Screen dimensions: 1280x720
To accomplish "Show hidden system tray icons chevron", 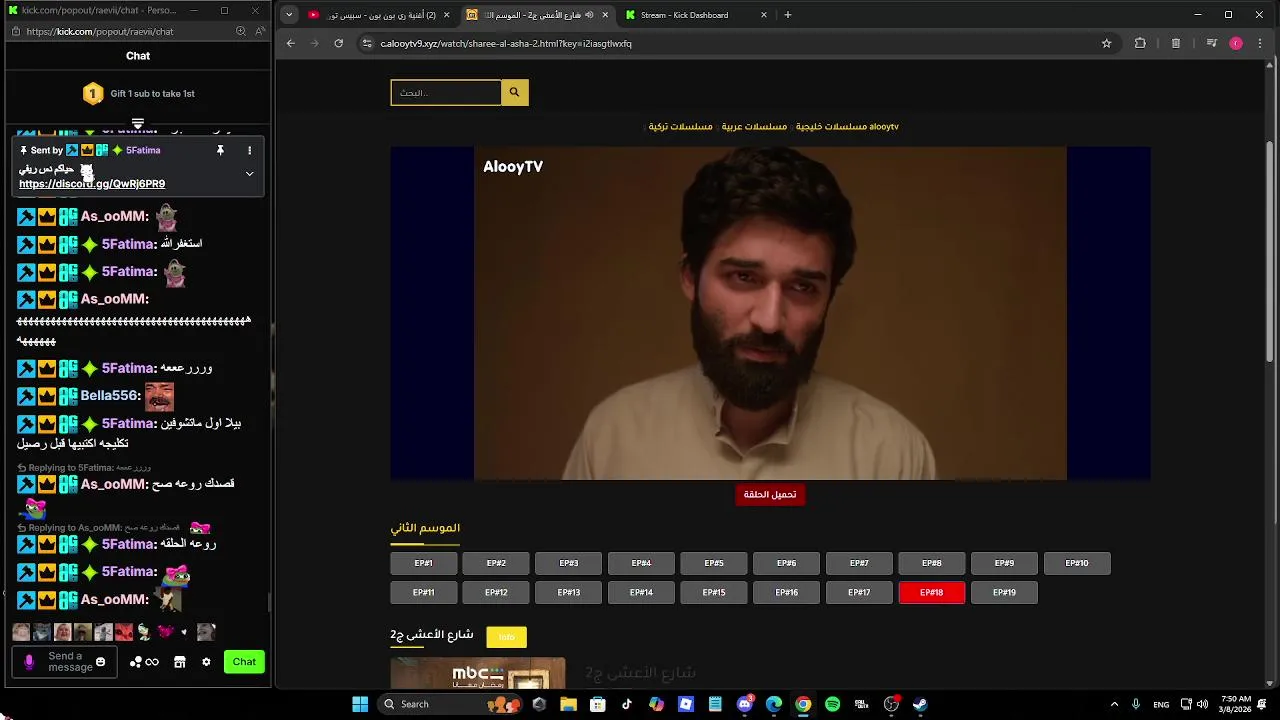I will point(1114,704).
